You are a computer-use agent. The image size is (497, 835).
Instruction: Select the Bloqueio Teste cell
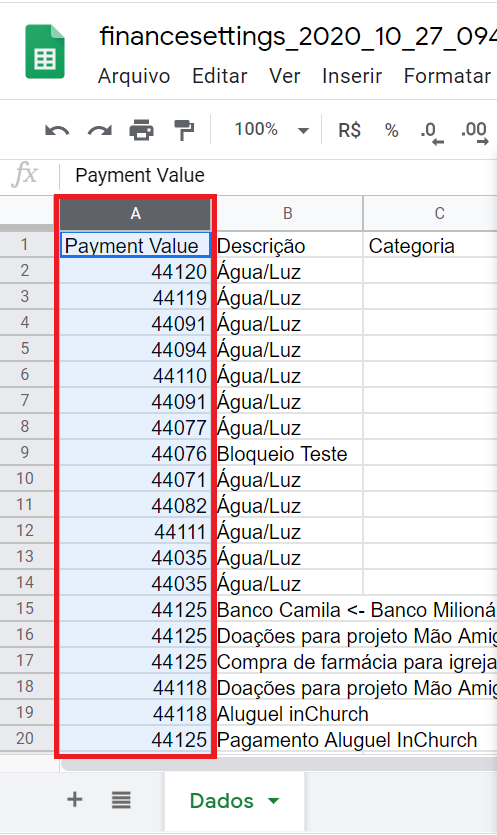coord(288,454)
